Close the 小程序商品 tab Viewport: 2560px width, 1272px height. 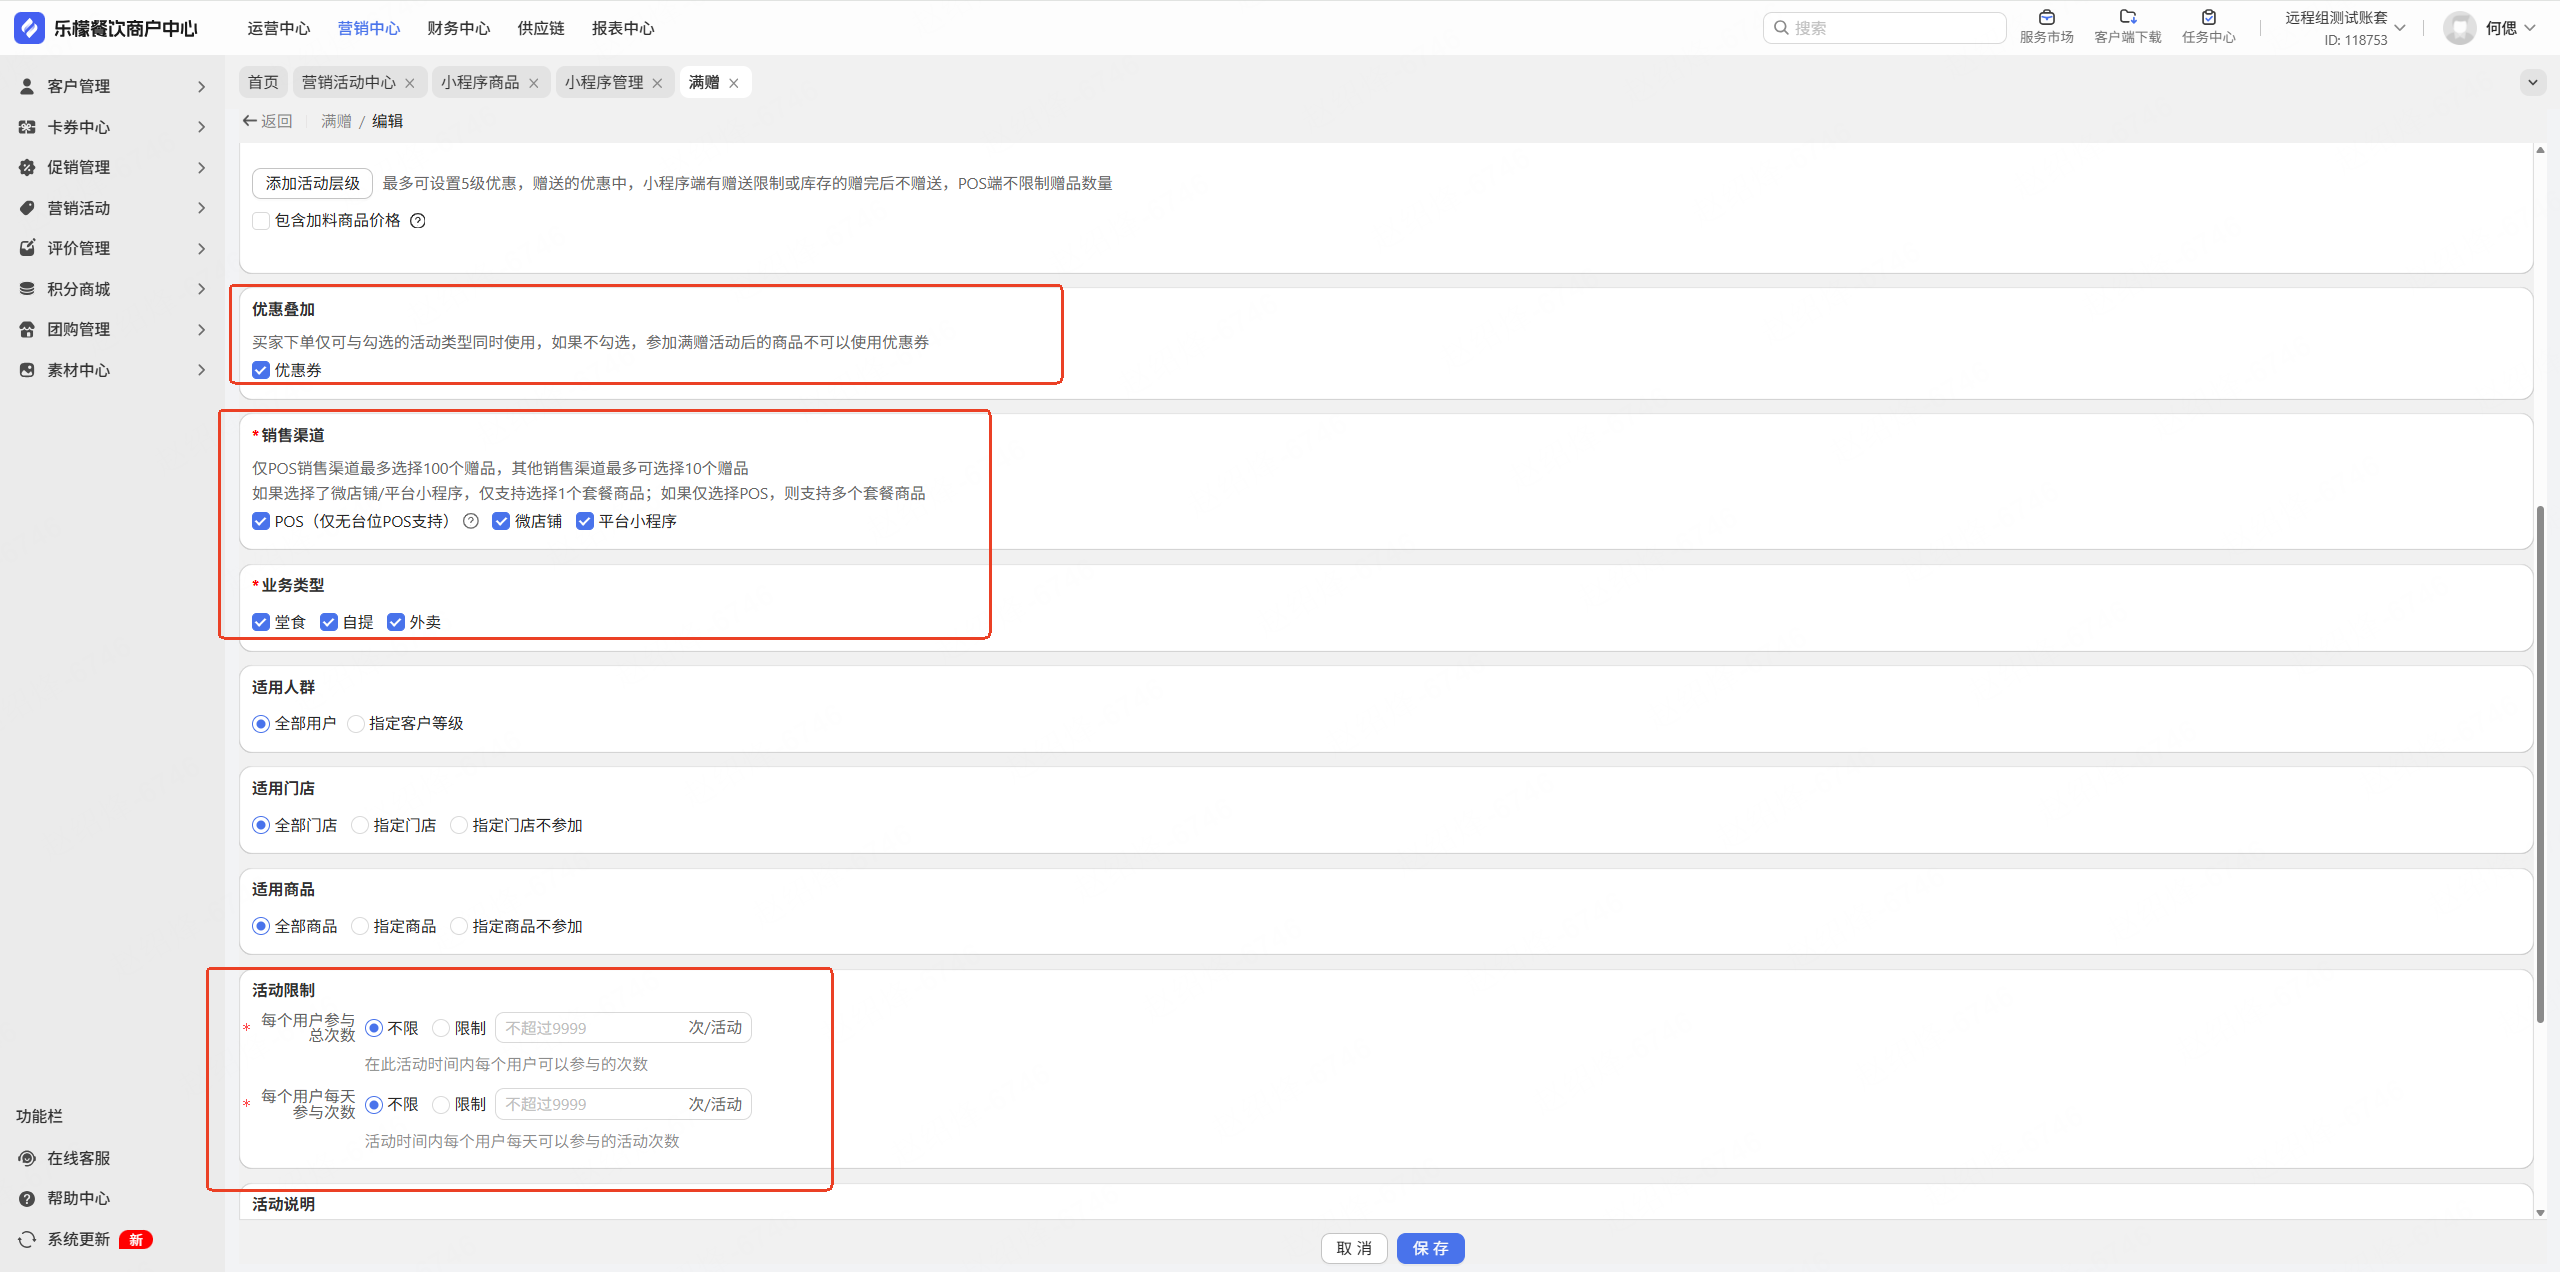[x=534, y=83]
